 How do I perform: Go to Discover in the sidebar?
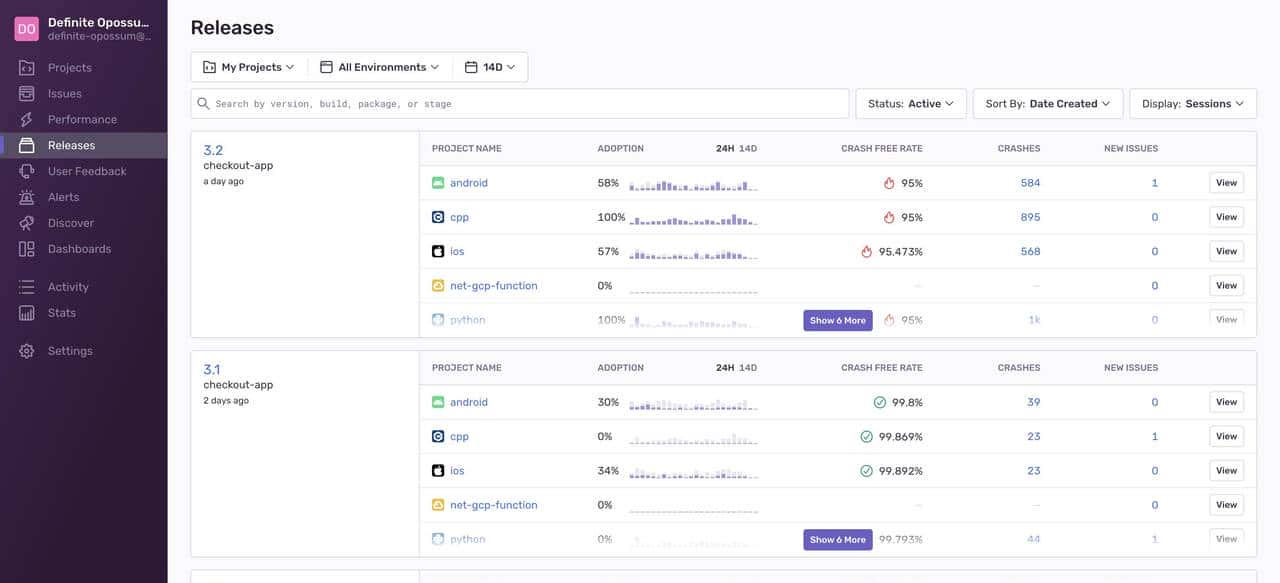tap(71, 224)
